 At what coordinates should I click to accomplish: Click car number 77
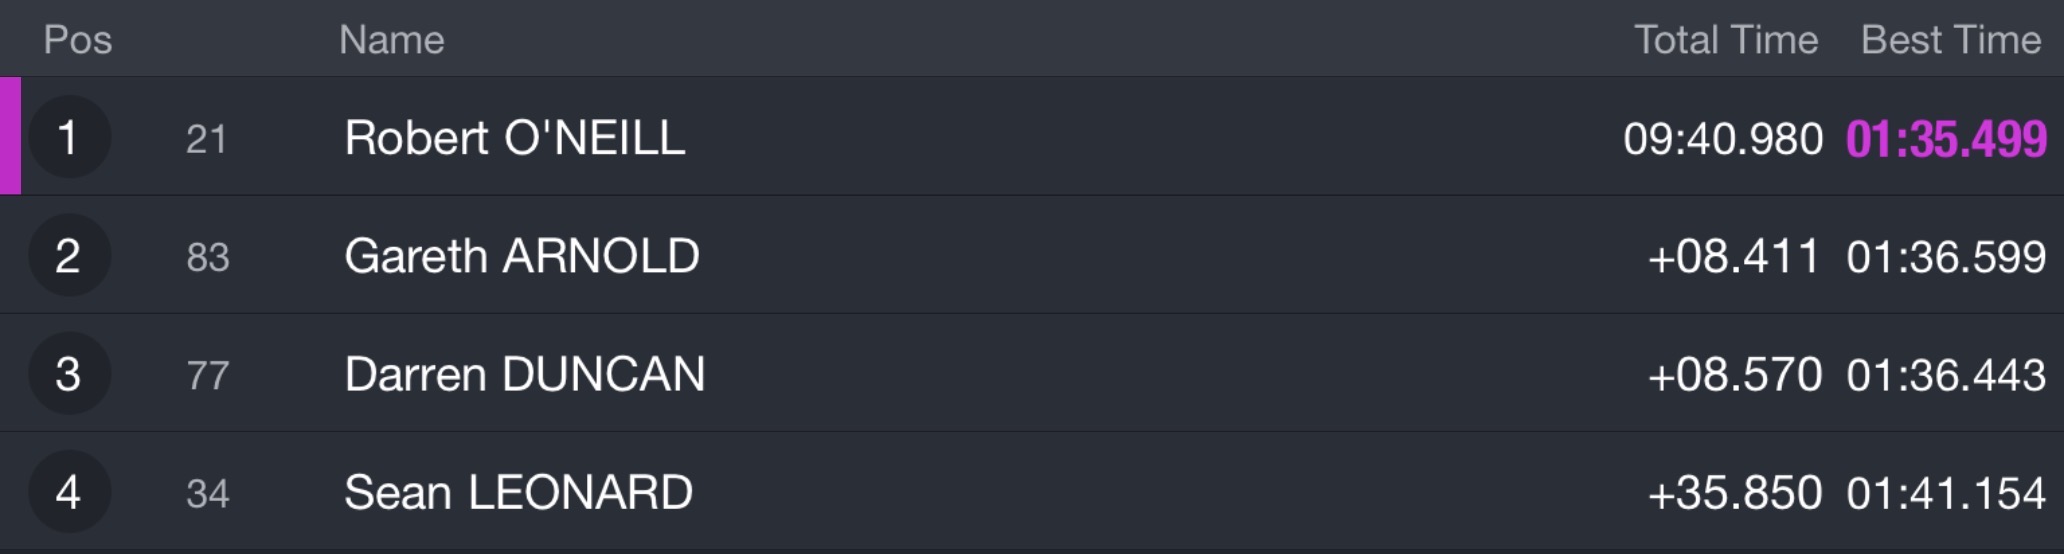click(x=208, y=375)
